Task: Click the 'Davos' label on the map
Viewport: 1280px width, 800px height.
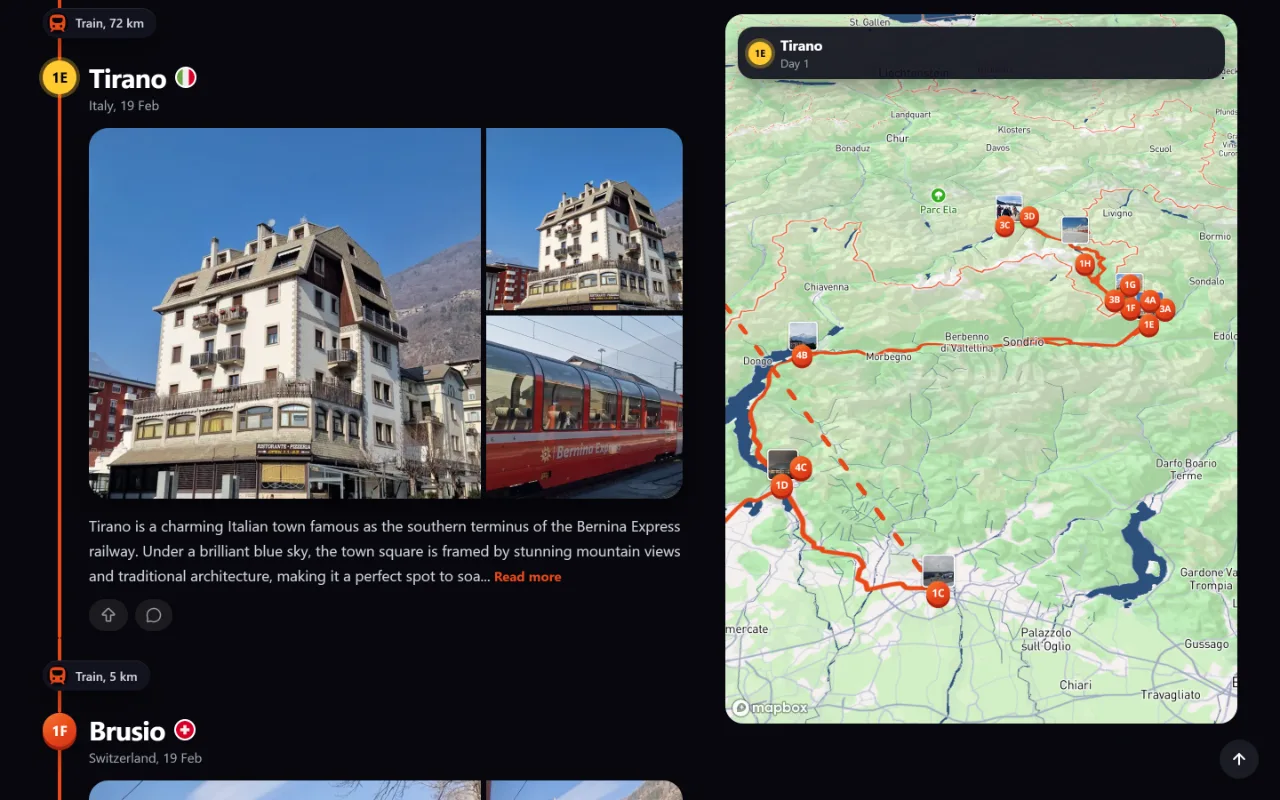Action: click(998, 148)
